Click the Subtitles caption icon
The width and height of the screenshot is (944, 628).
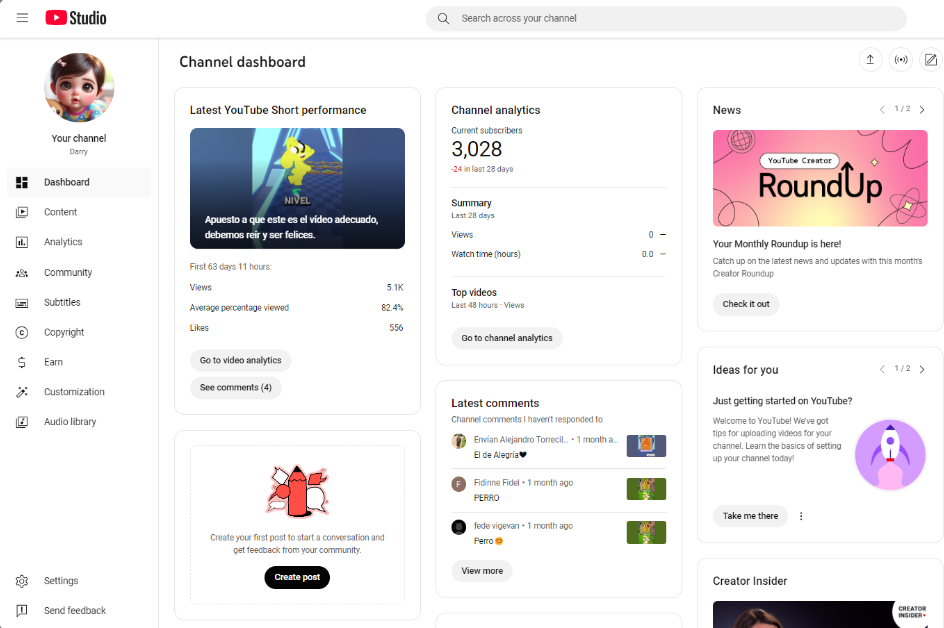coord(22,303)
